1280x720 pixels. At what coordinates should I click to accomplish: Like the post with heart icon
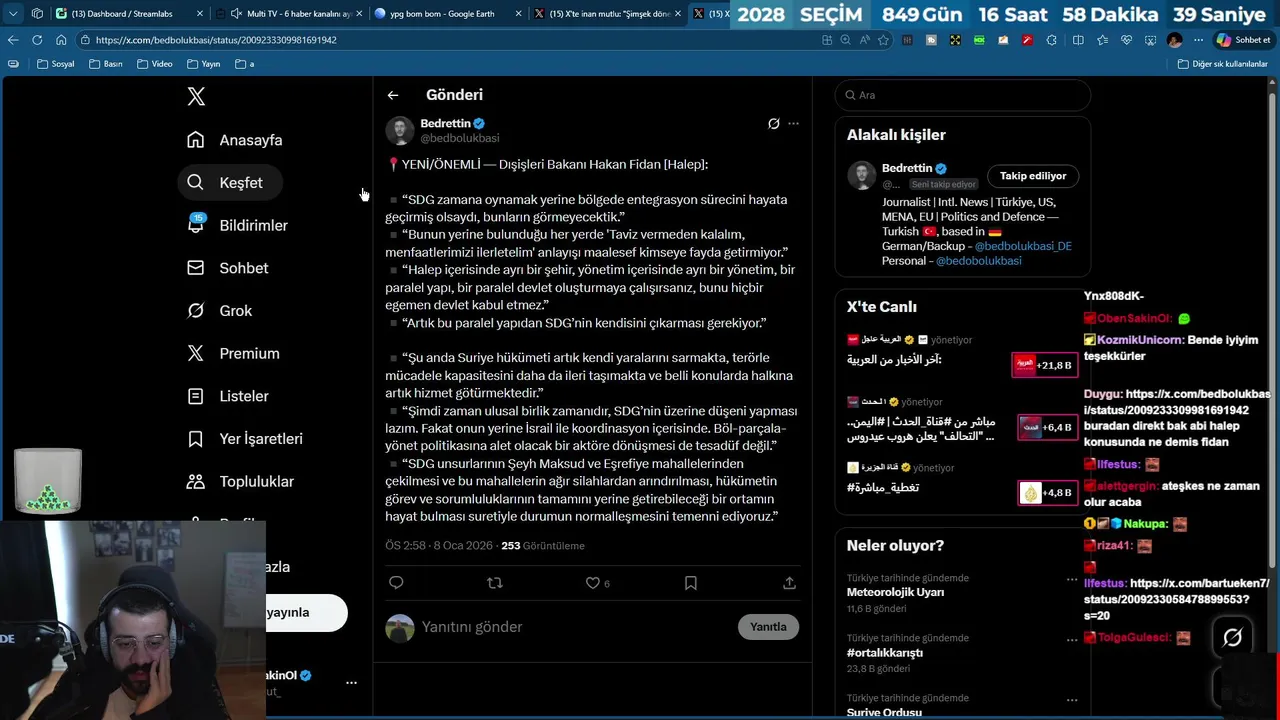pyautogui.click(x=592, y=583)
